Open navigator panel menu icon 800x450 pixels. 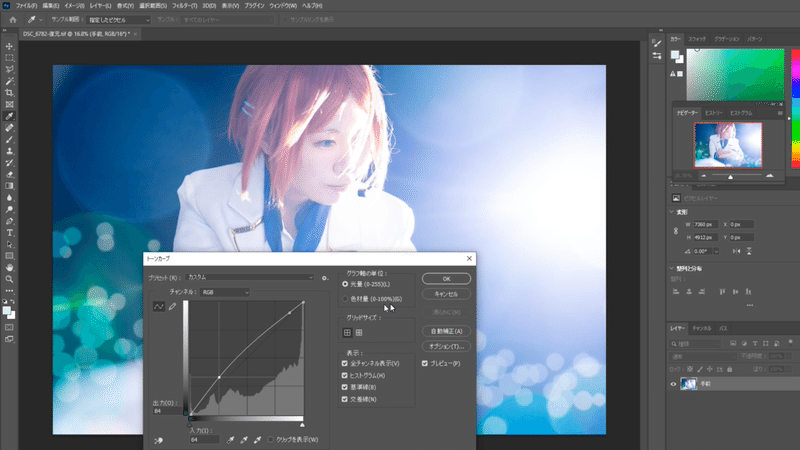[780, 113]
